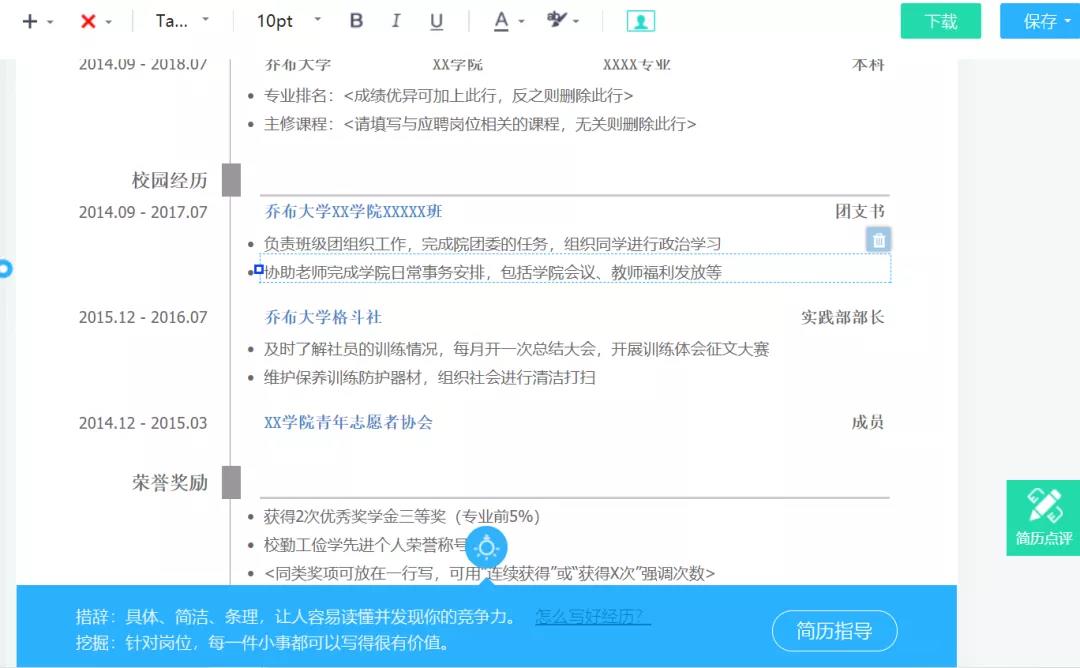
Task: Open the 10pt font size dropdown
Action: (289, 21)
